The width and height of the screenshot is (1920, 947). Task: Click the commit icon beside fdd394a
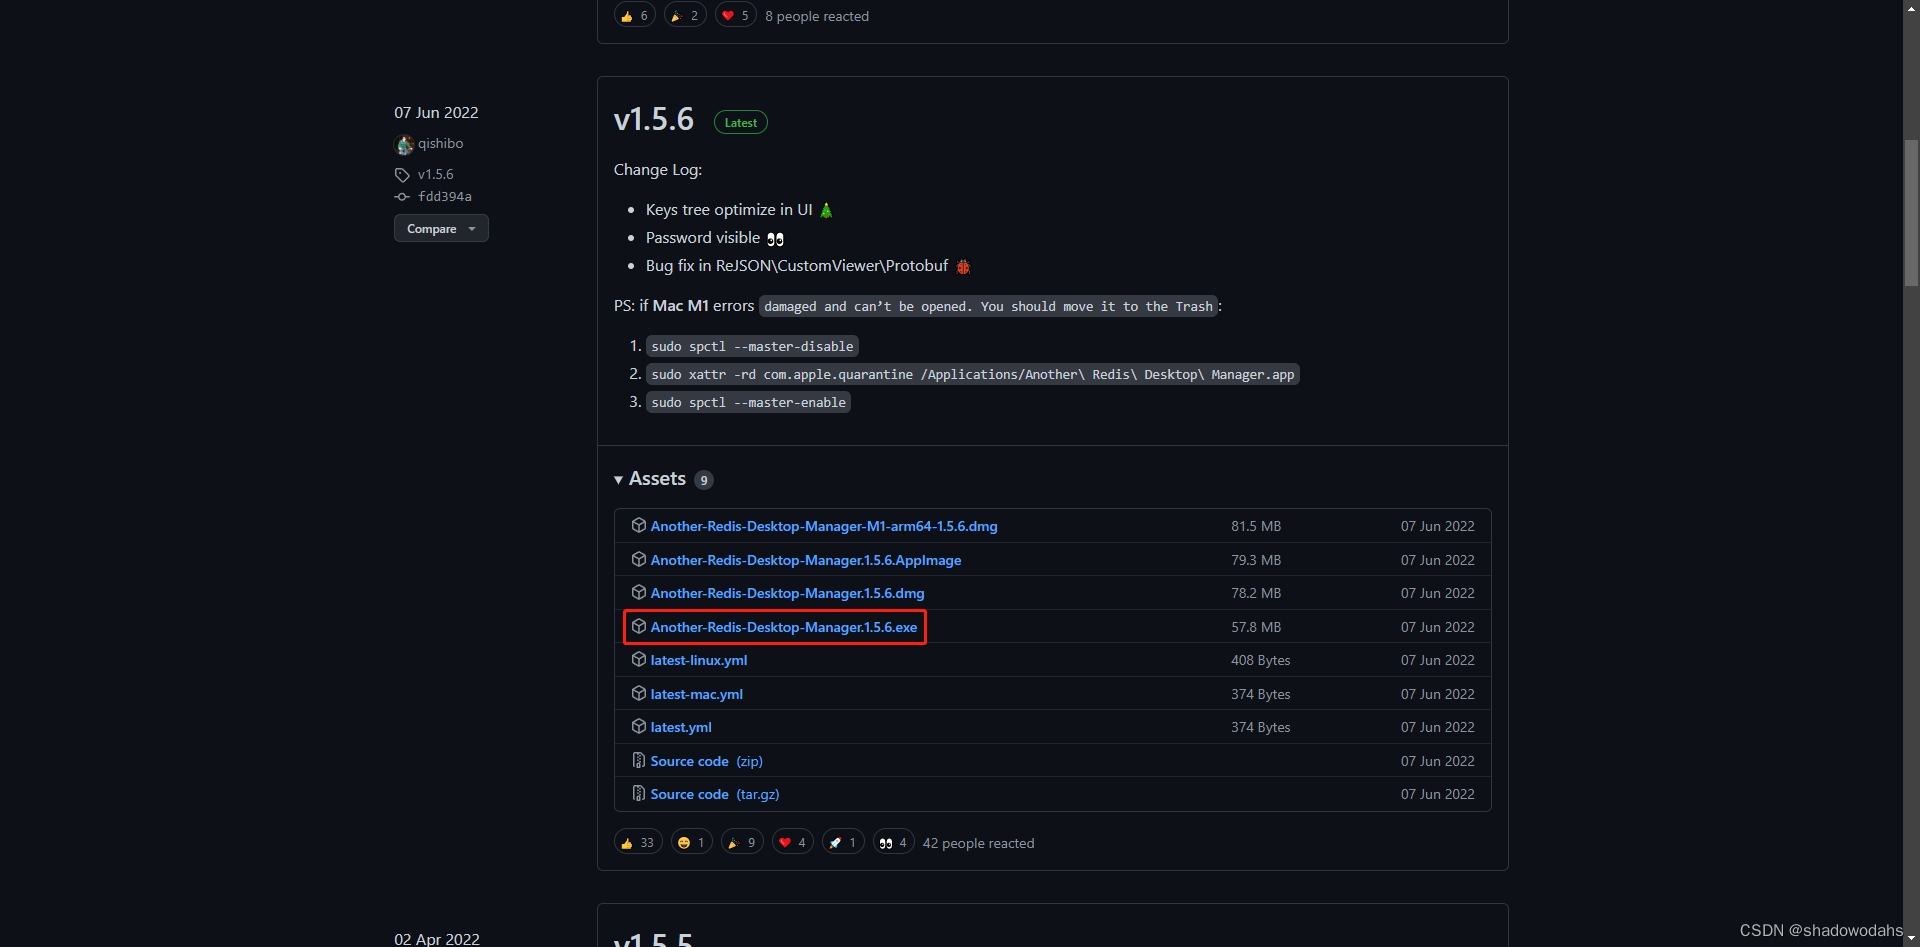pos(402,197)
